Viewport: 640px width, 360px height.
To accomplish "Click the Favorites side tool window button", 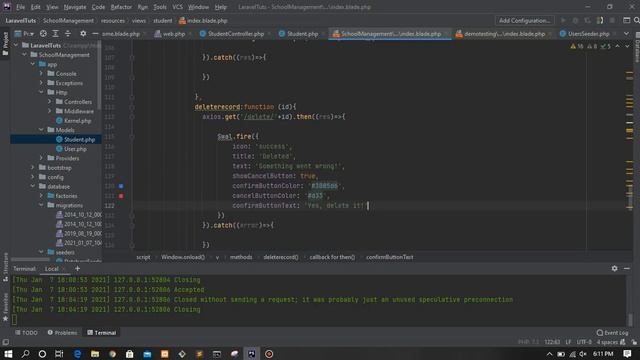I will pyautogui.click(x=5, y=306).
